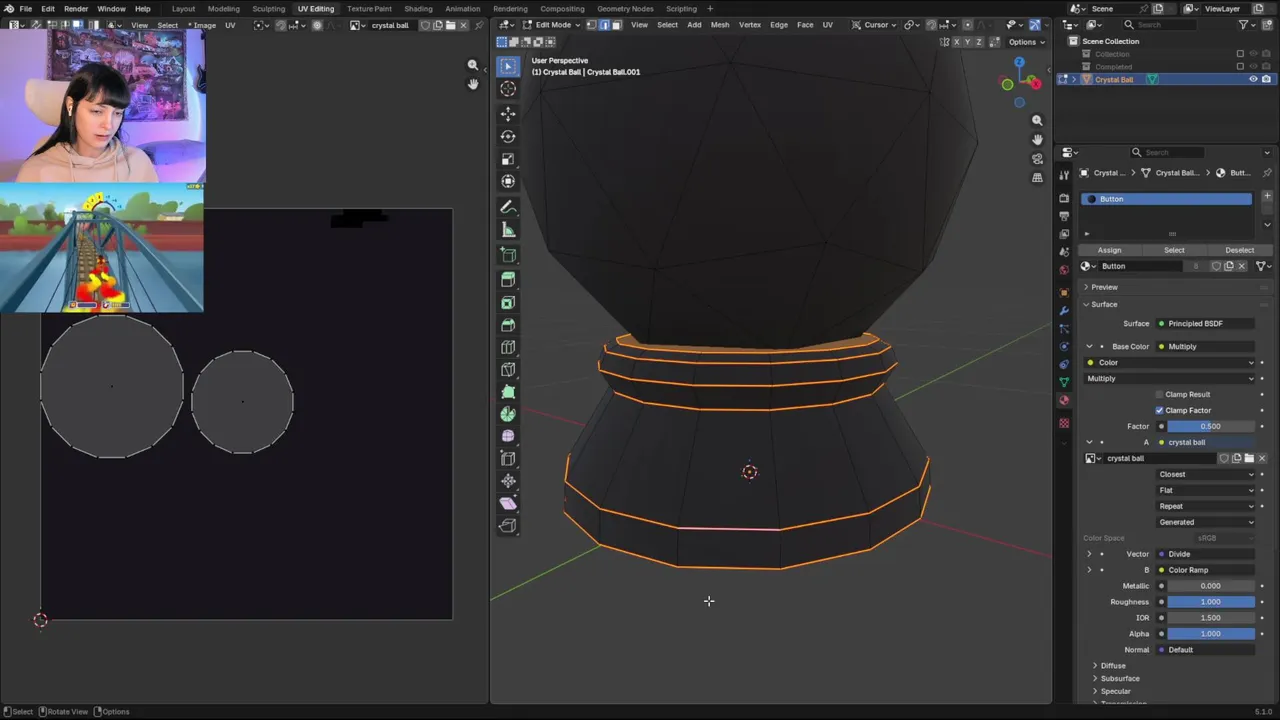1280x720 pixels.
Task: Enable vertex select mode
Action: [x=591, y=25]
